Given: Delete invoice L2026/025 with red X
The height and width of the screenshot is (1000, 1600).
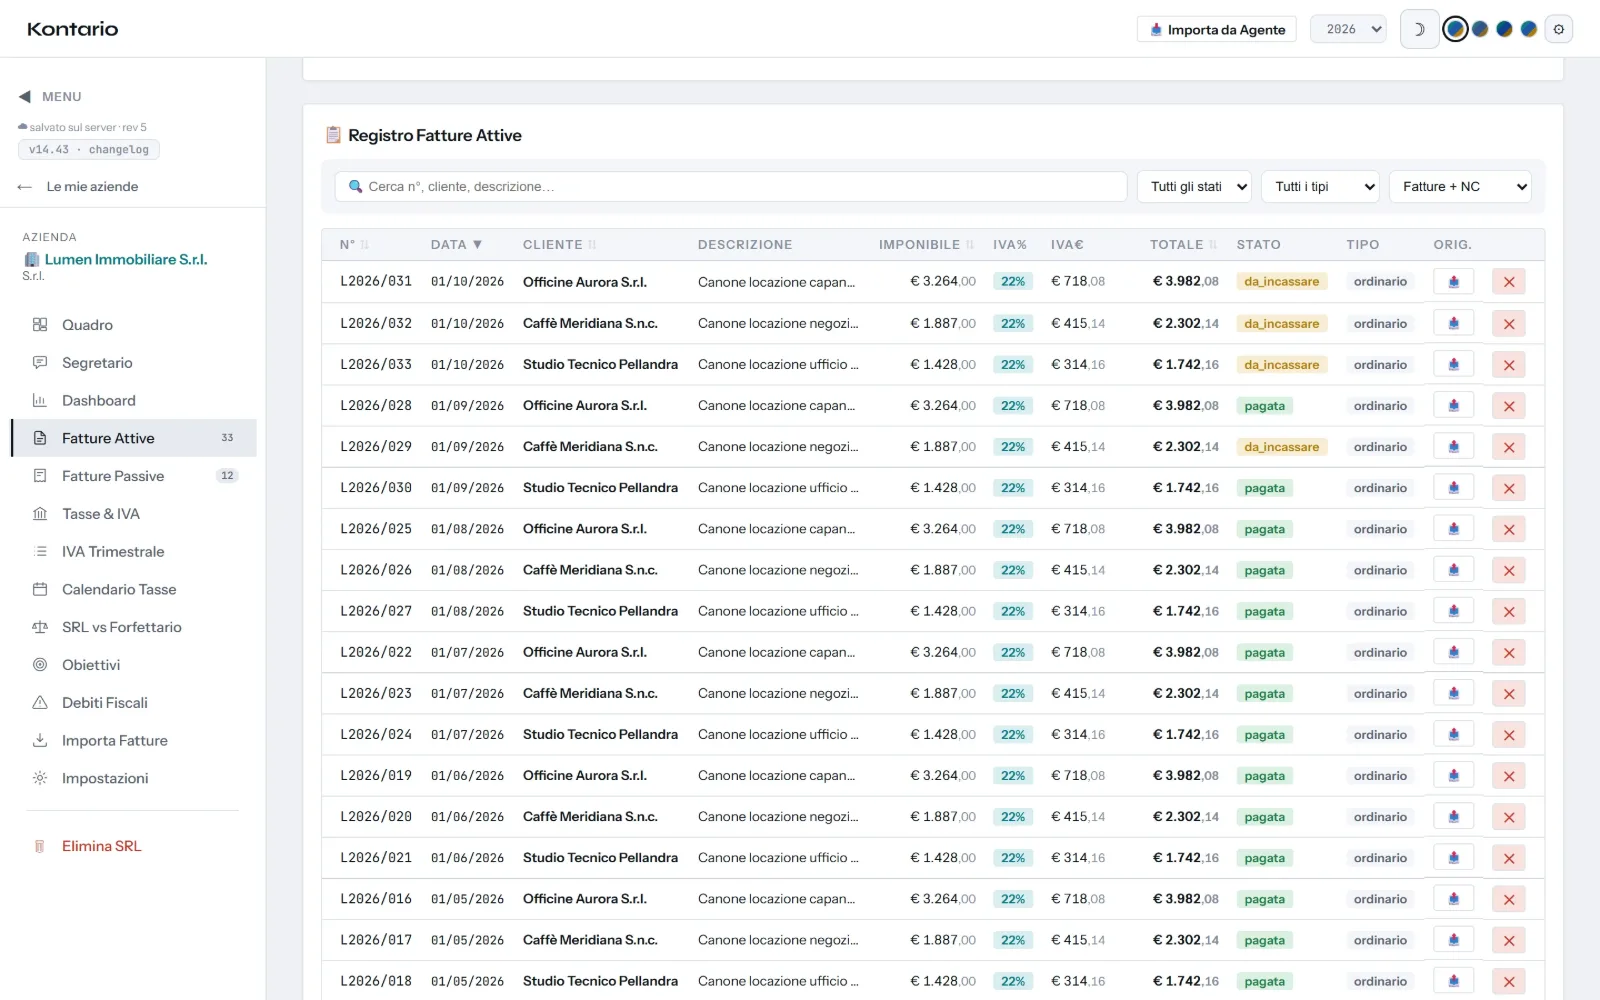Looking at the screenshot, I should click(x=1509, y=529).
